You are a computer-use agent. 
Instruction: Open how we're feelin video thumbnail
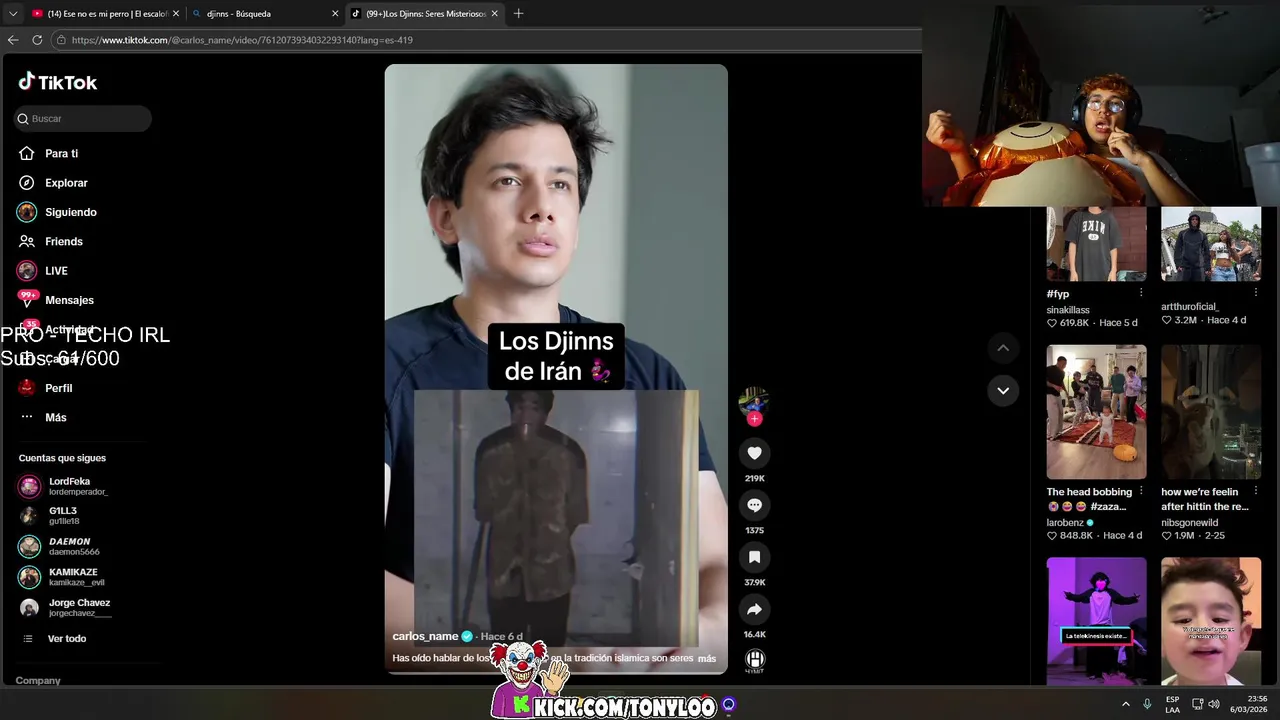click(x=1211, y=412)
